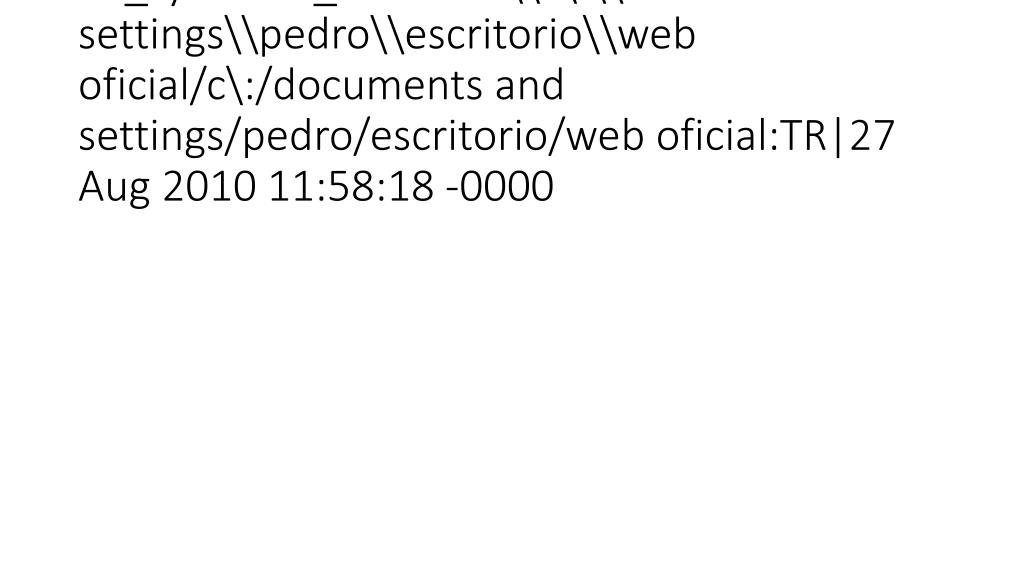This screenshot has width=1024, height=576.
Task: Click "web" ending the backslash path line
Action: pos(656,34)
